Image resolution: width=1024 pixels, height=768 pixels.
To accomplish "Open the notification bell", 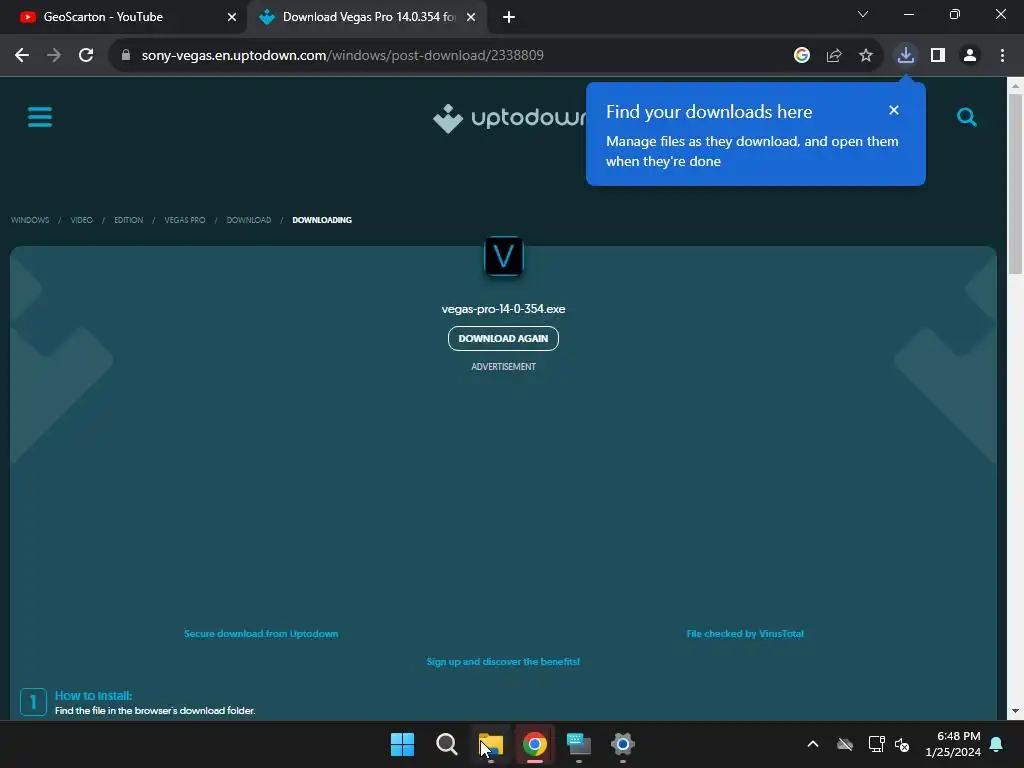I will point(997,744).
